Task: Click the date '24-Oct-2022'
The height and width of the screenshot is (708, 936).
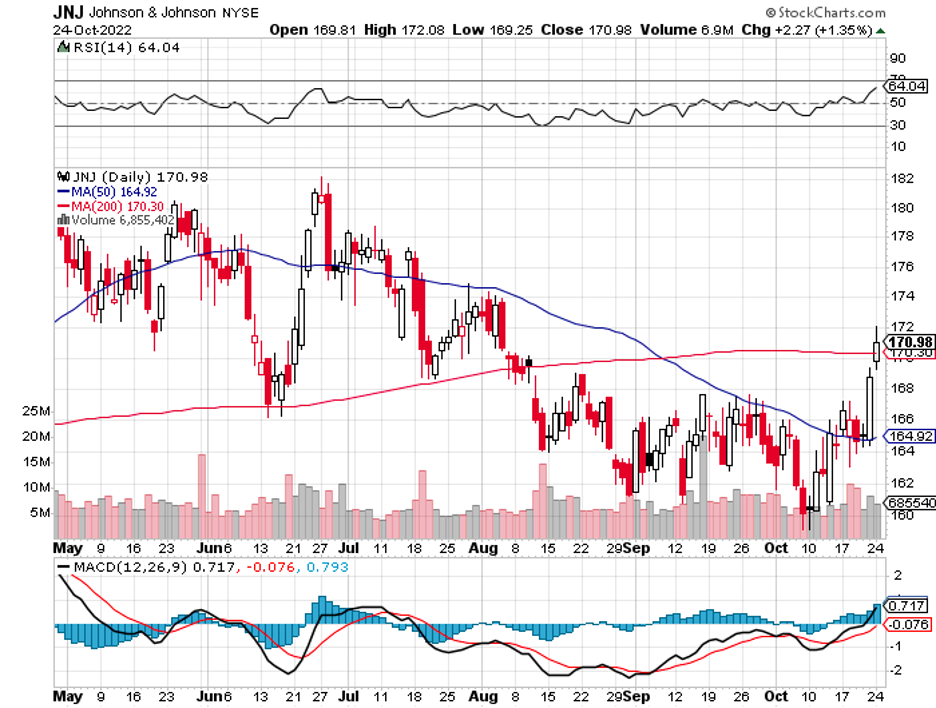Action: tap(93, 30)
